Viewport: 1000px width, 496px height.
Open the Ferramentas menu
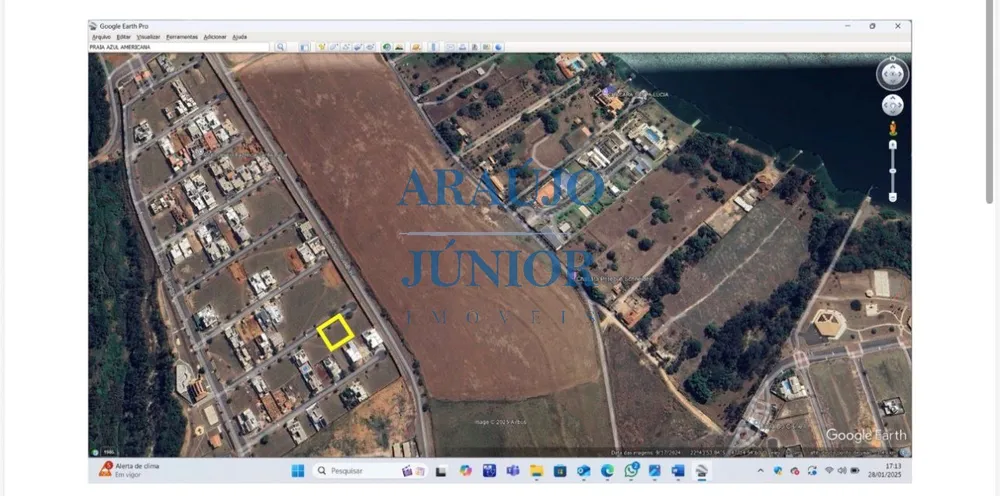tap(182, 37)
